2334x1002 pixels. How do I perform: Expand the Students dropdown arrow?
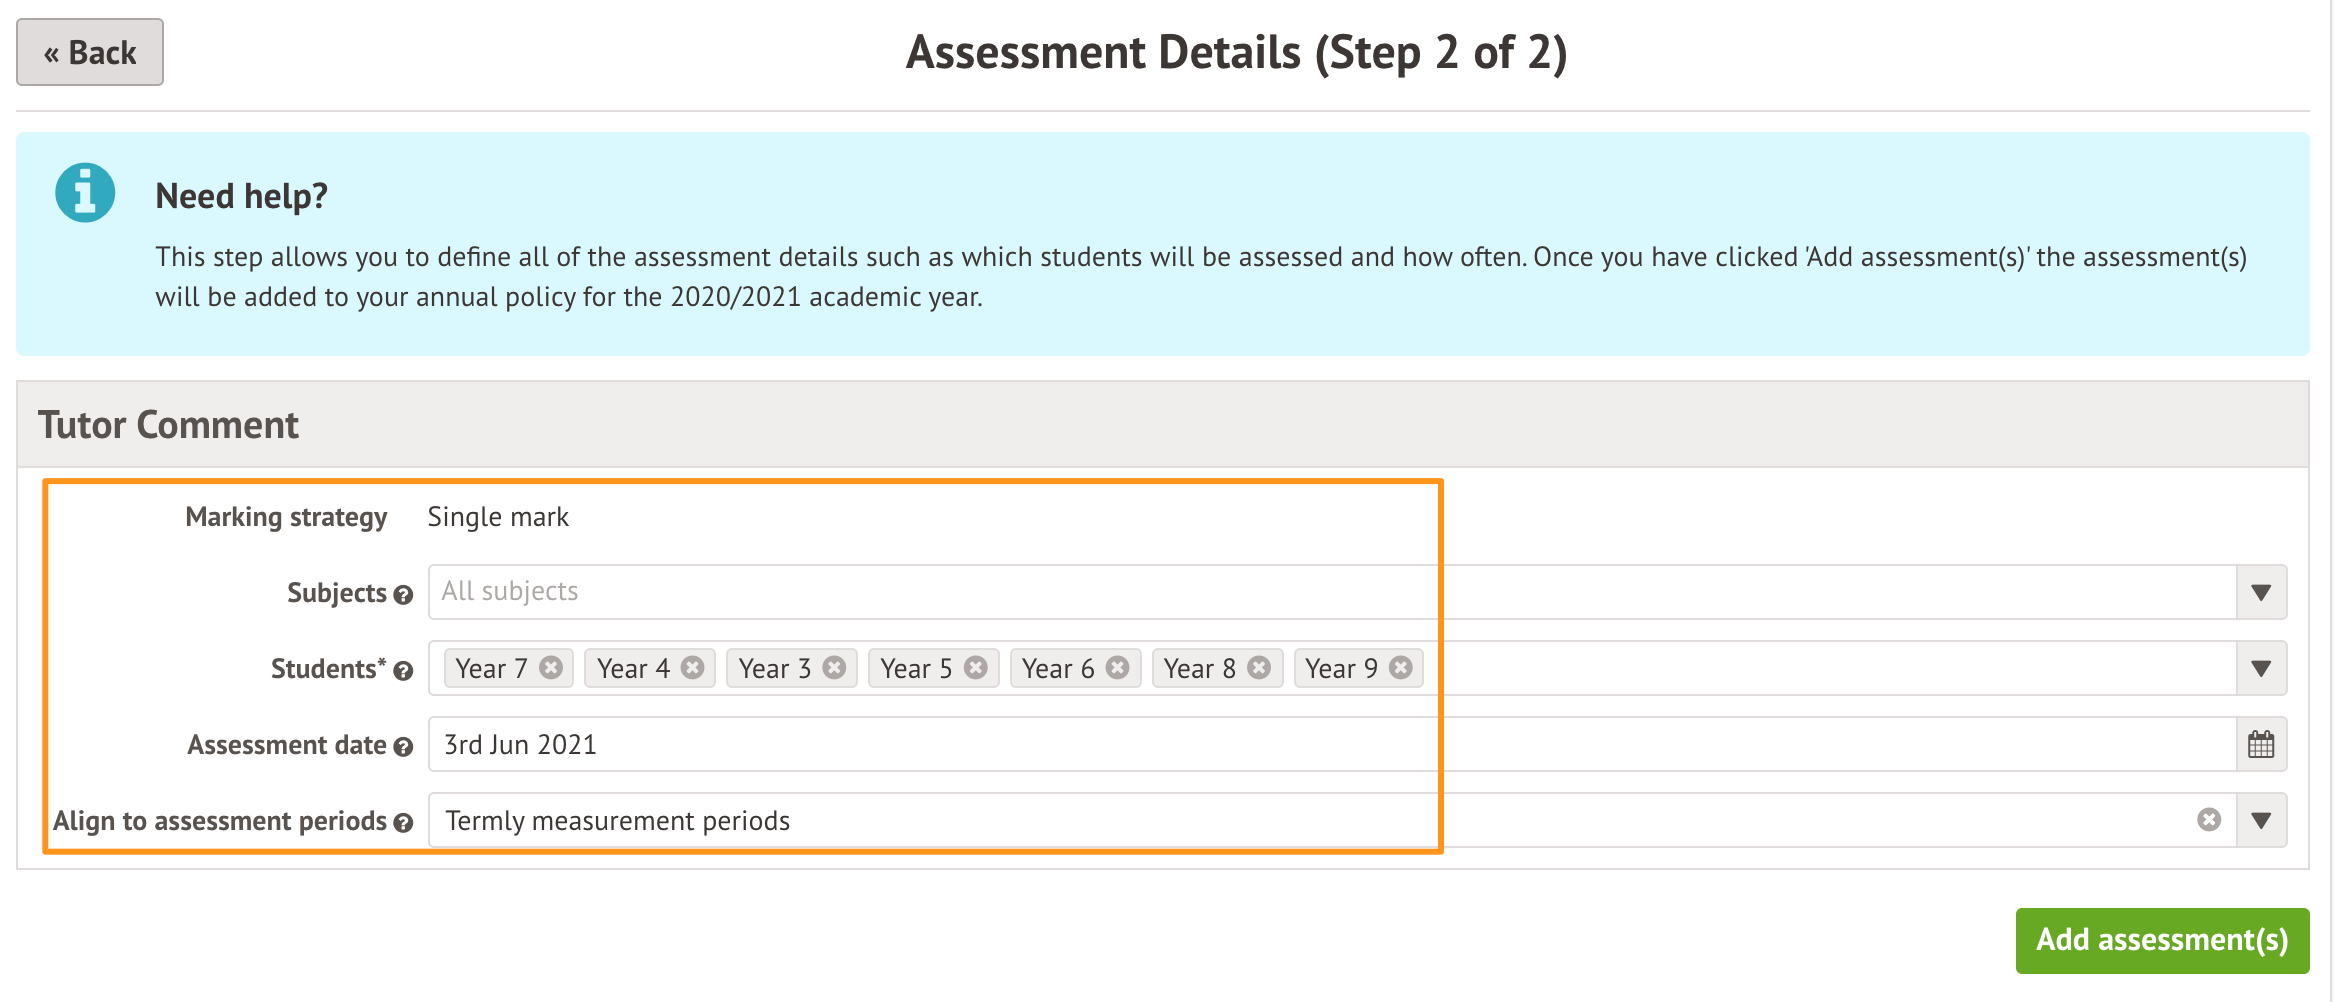pos(2261,669)
